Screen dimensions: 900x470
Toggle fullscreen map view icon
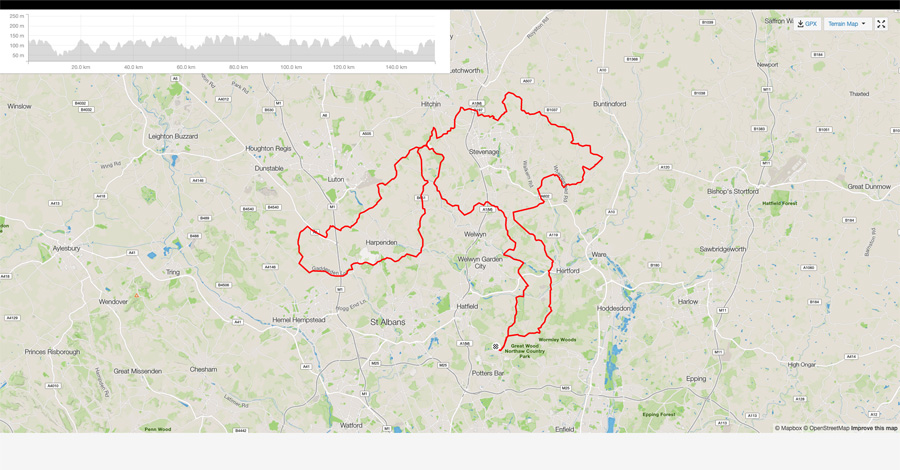tap(881, 24)
